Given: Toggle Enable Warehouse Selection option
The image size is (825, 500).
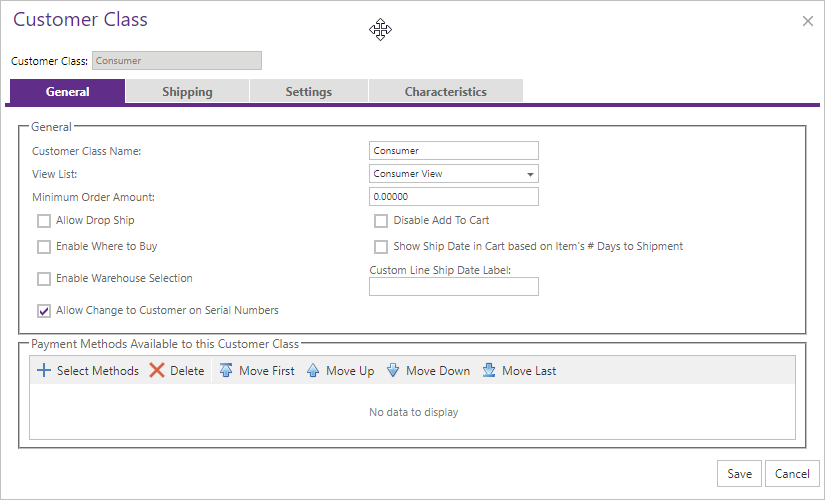Looking at the screenshot, I should point(44,278).
